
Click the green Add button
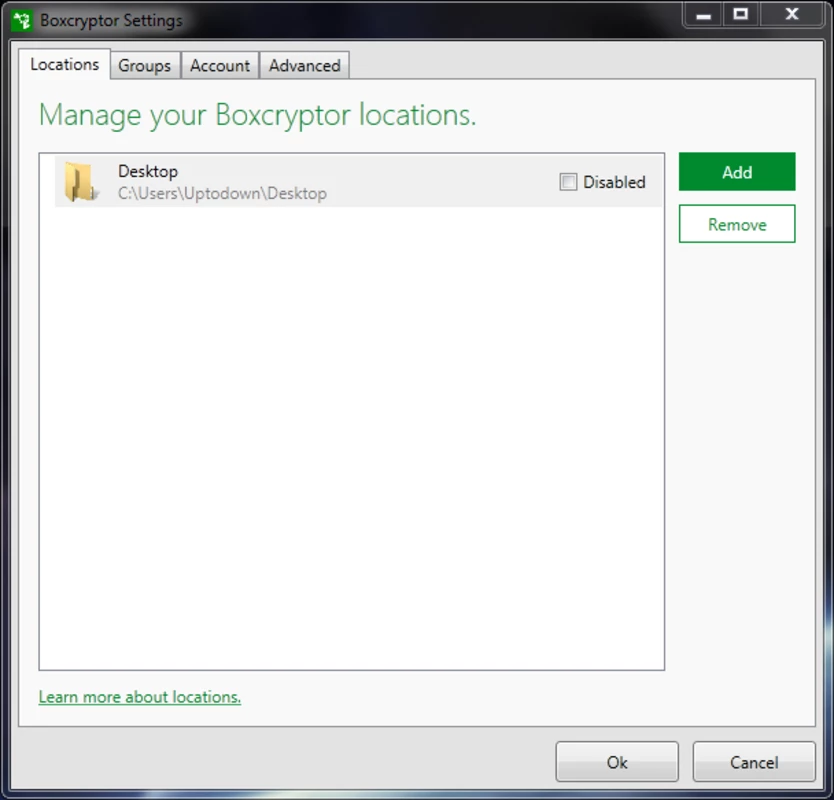pyautogui.click(x=737, y=172)
